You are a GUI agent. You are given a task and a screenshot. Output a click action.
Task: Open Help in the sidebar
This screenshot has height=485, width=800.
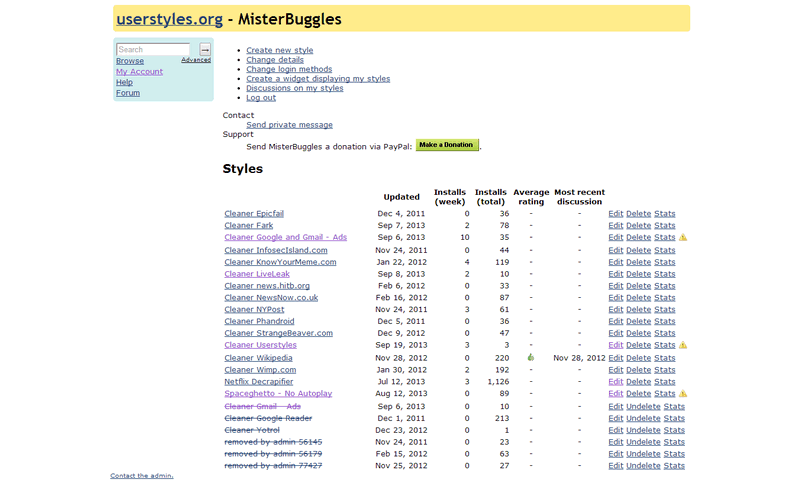click(x=124, y=82)
